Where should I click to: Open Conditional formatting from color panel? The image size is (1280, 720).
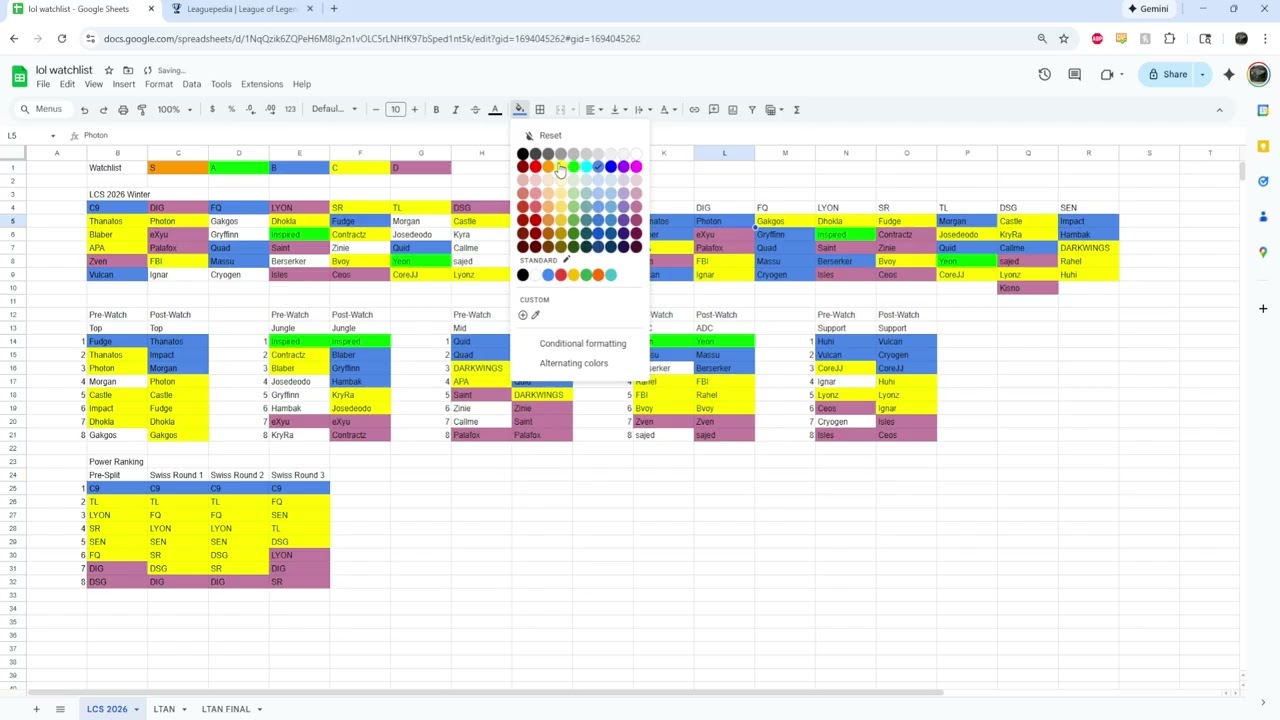click(x=583, y=344)
